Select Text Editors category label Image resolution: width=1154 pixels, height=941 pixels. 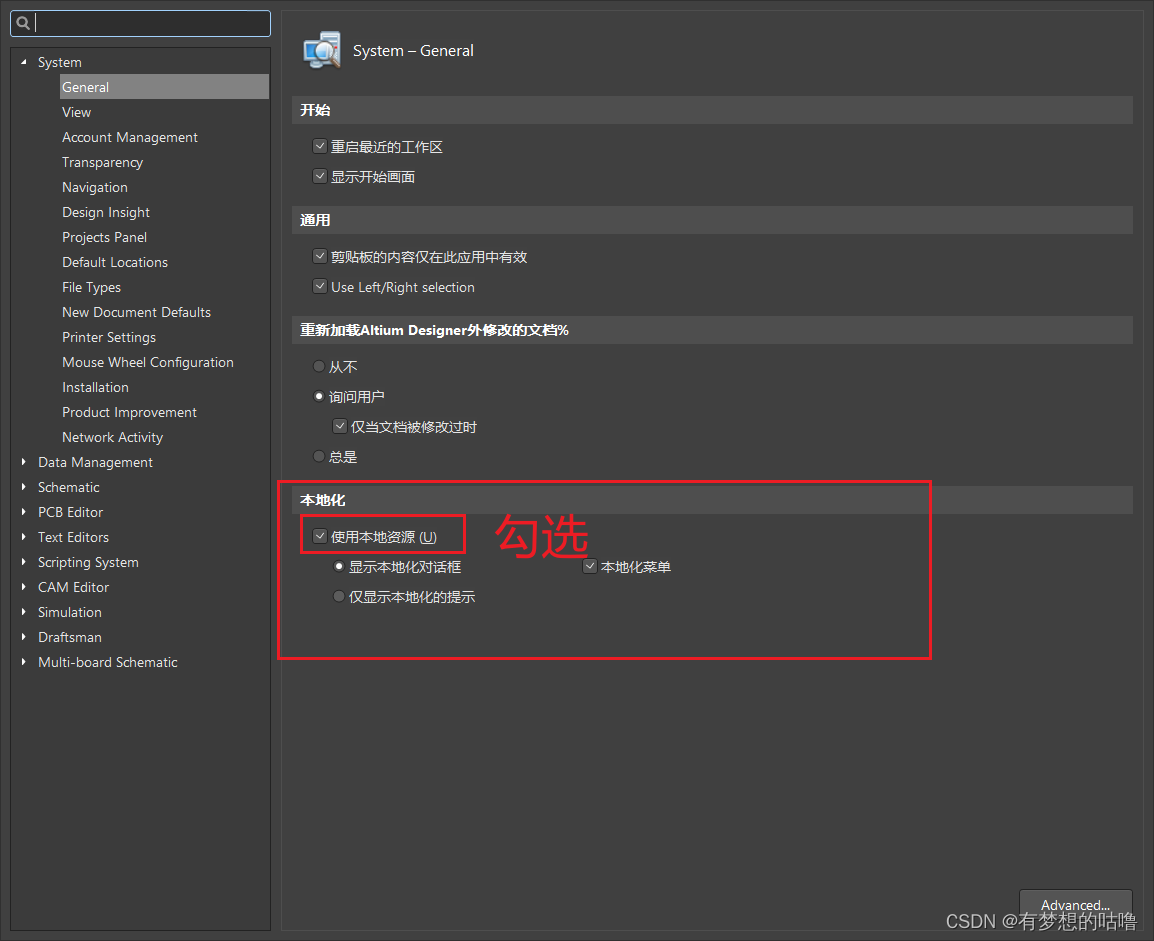point(74,537)
